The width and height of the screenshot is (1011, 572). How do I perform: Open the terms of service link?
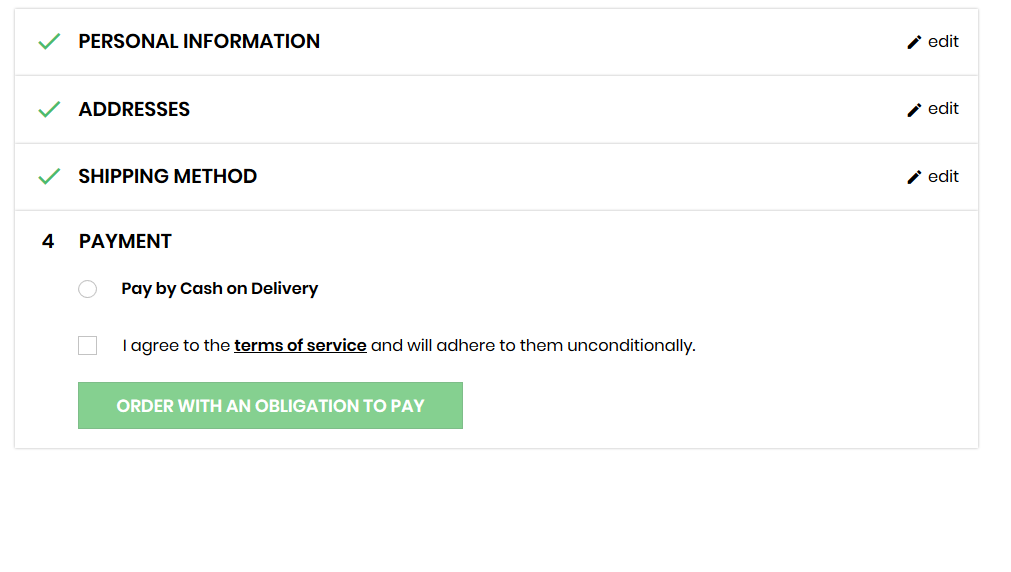(x=300, y=346)
